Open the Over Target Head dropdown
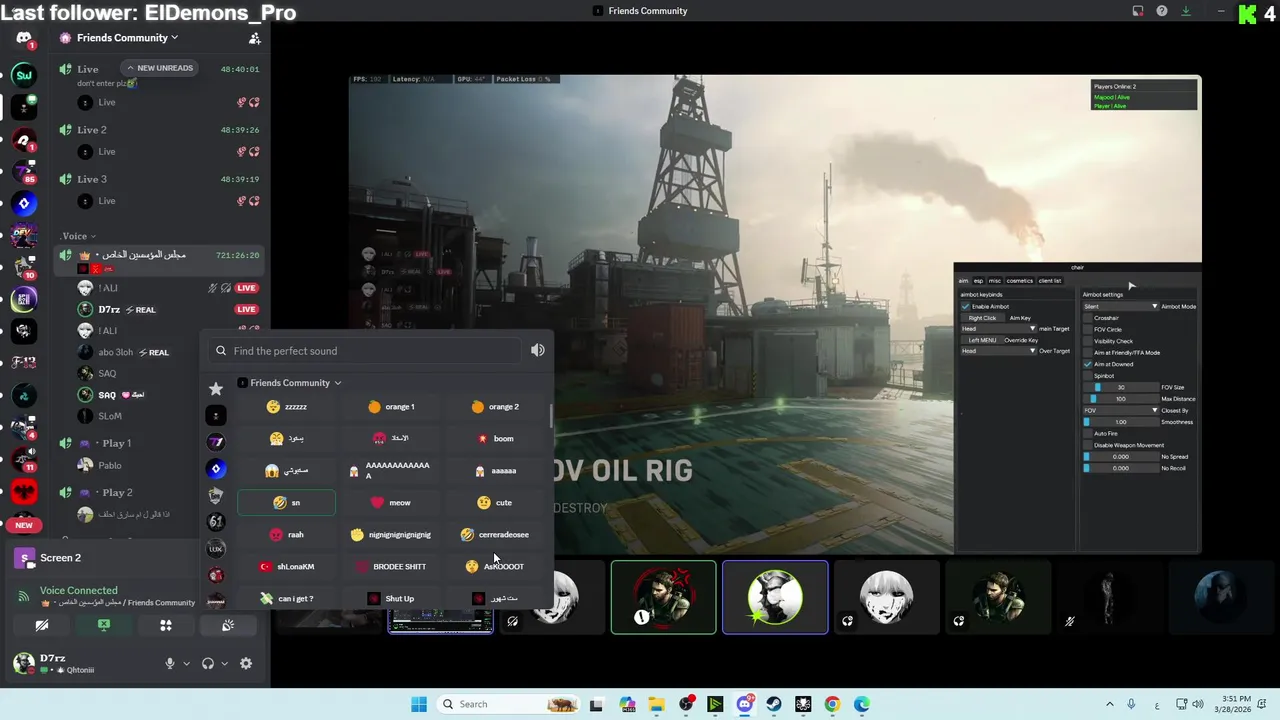 998,351
